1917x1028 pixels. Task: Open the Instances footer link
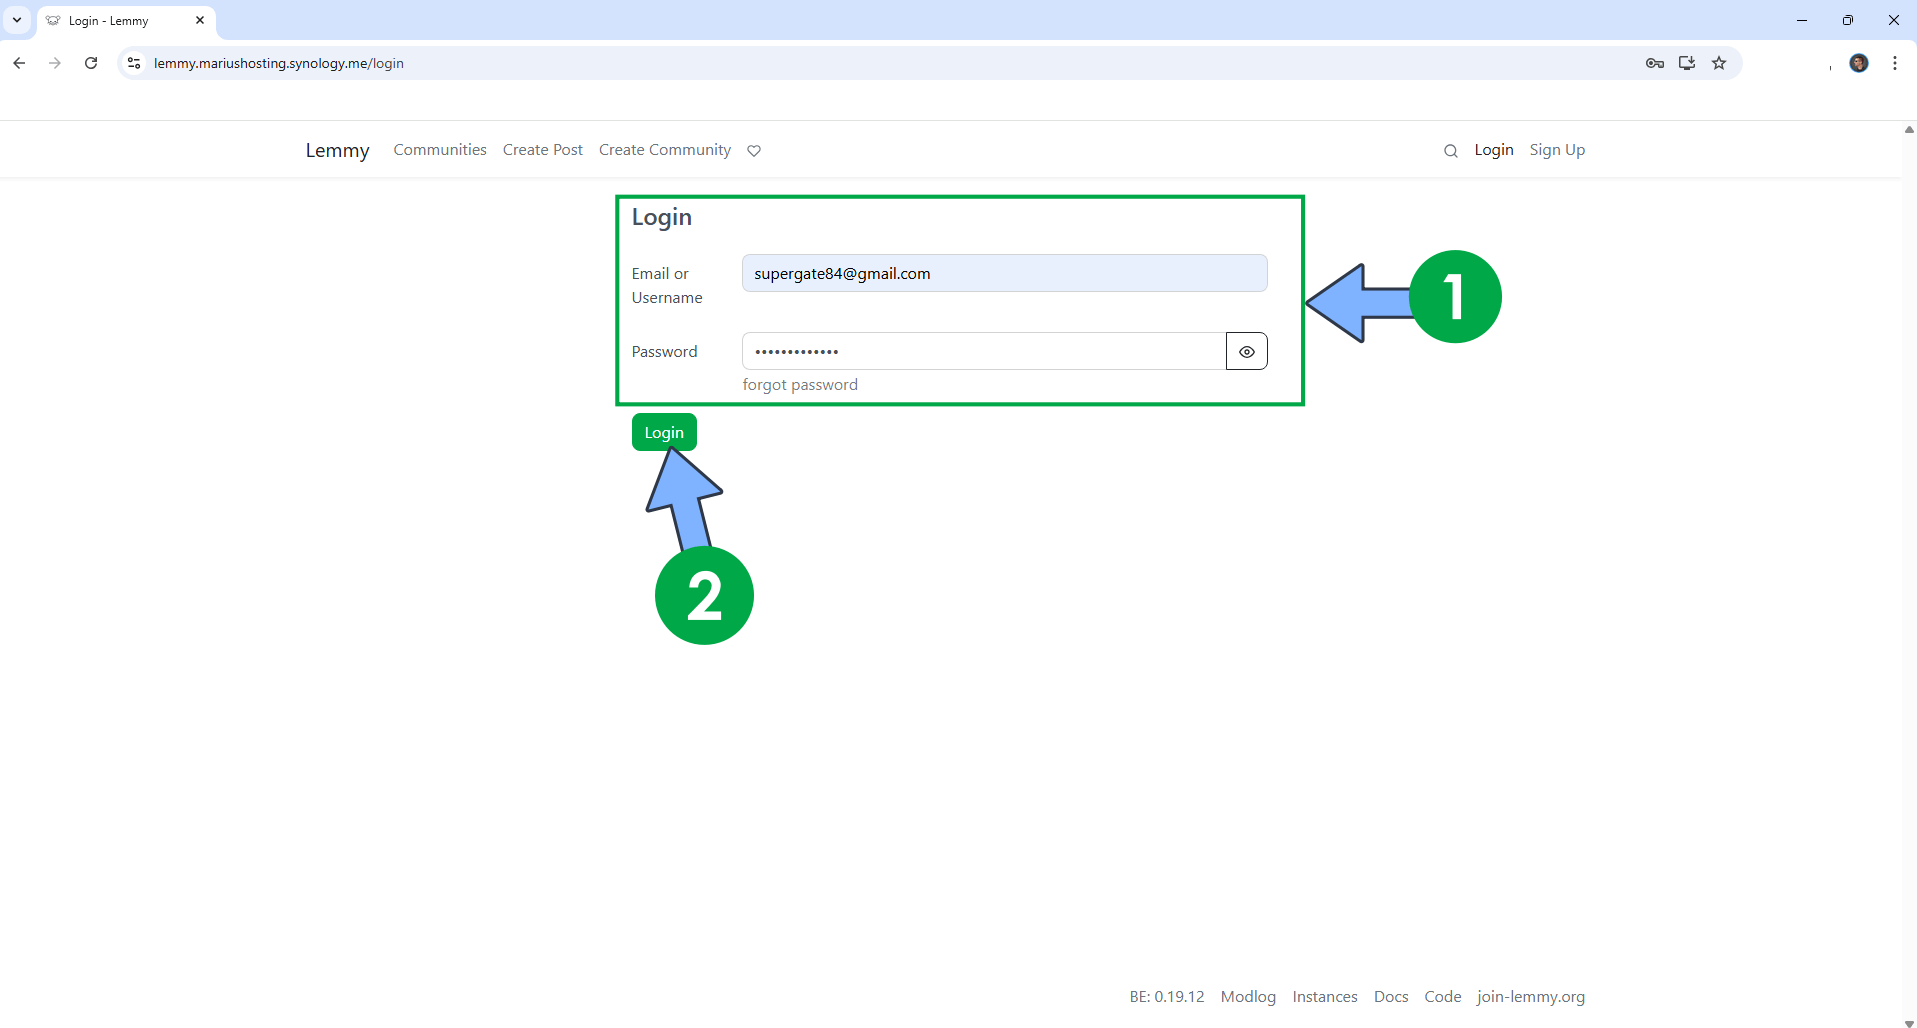pyautogui.click(x=1325, y=997)
